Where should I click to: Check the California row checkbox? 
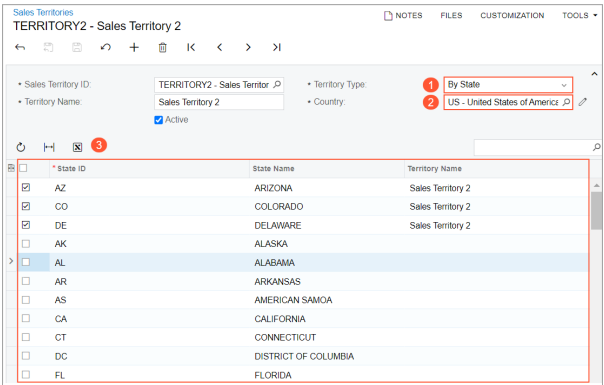coord(26,318)
